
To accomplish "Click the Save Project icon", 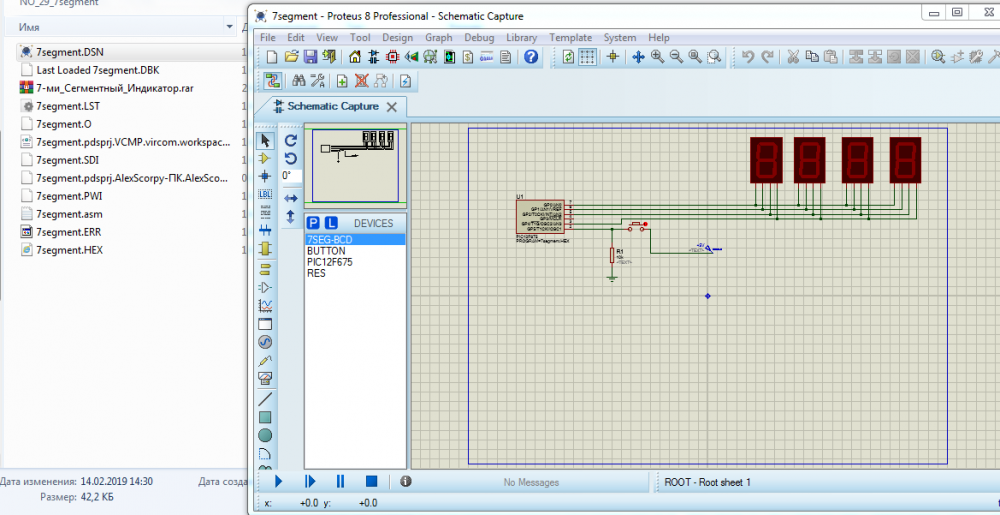I will [x=310, y=57].
